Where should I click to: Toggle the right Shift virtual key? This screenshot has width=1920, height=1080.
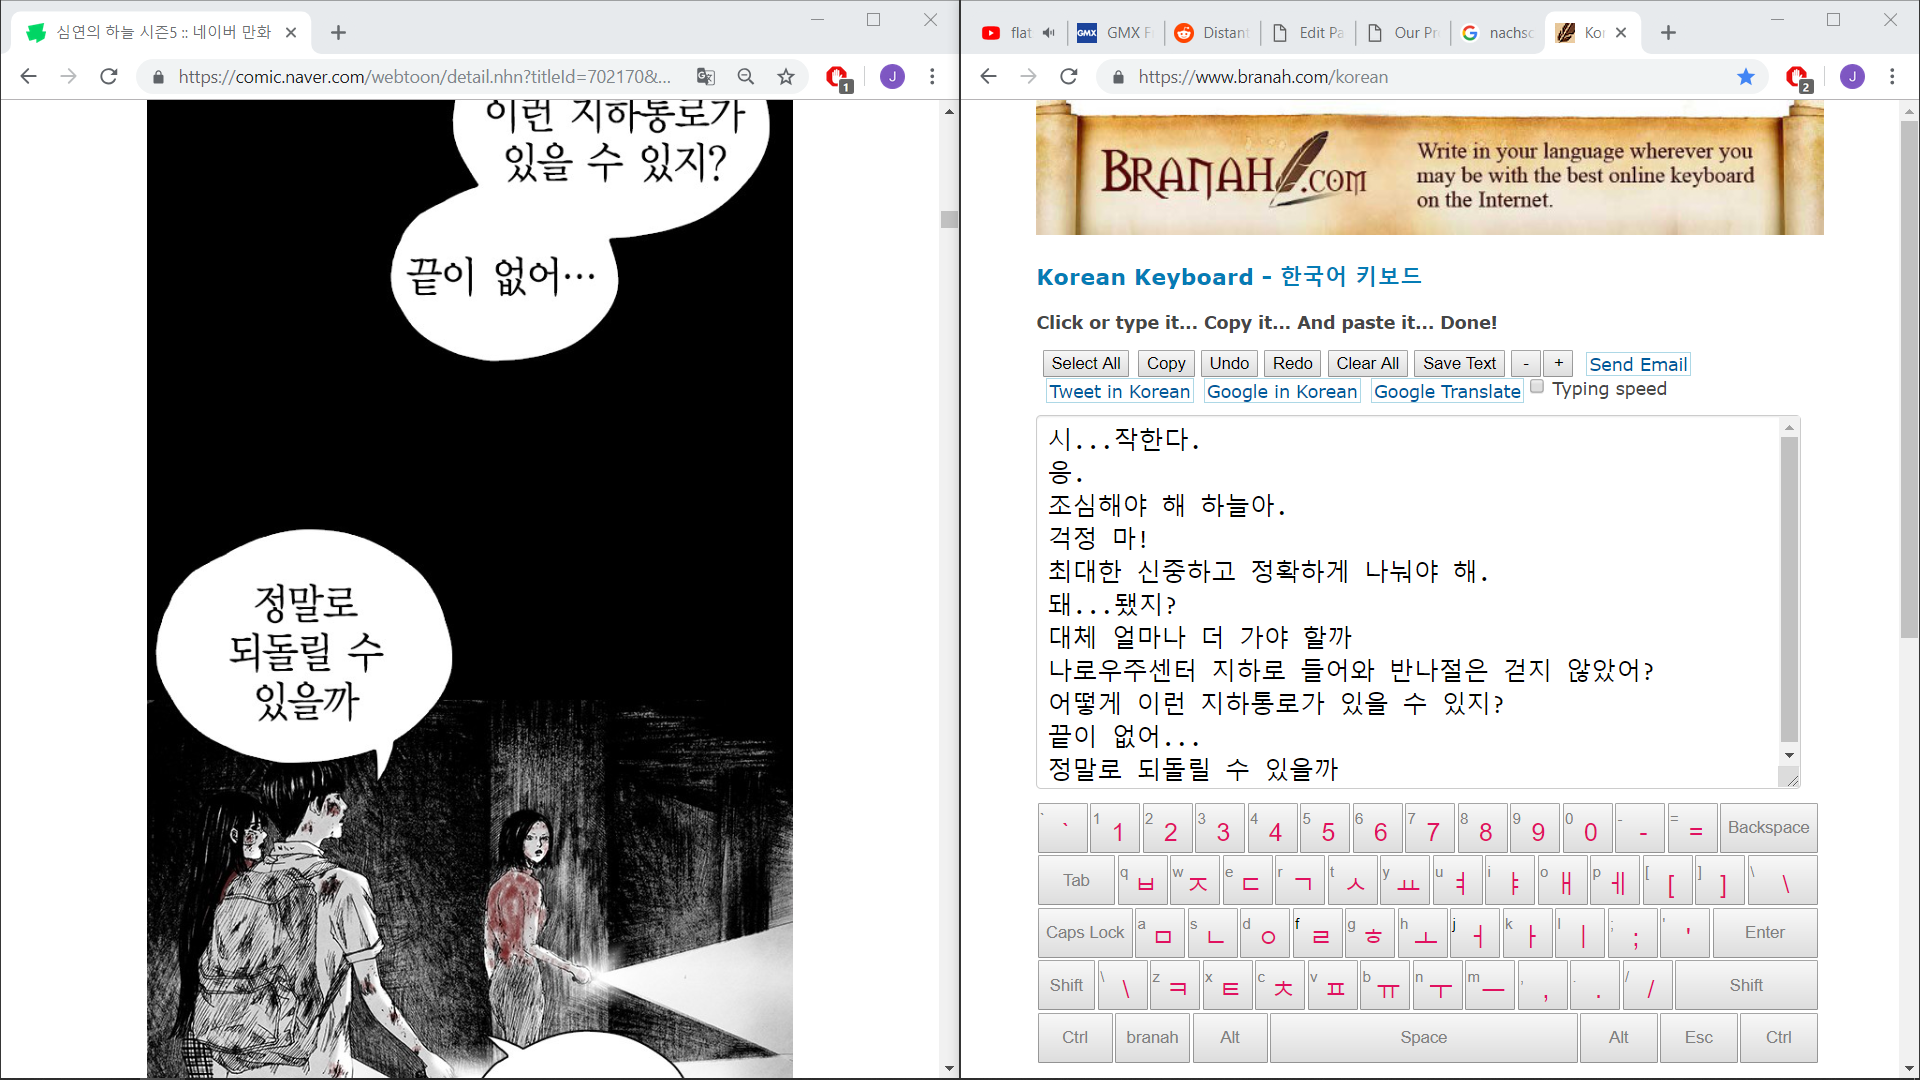click(1746, 986)
